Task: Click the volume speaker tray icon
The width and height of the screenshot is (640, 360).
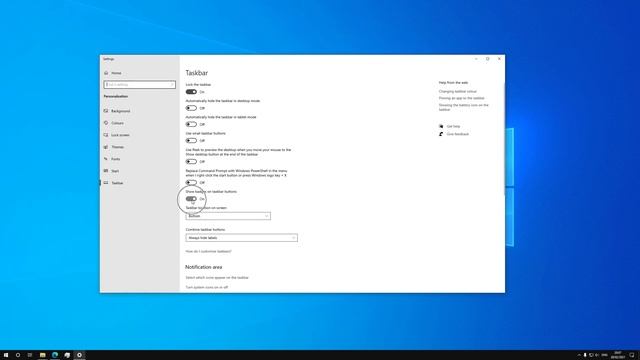Action: [x=597, y=355]
